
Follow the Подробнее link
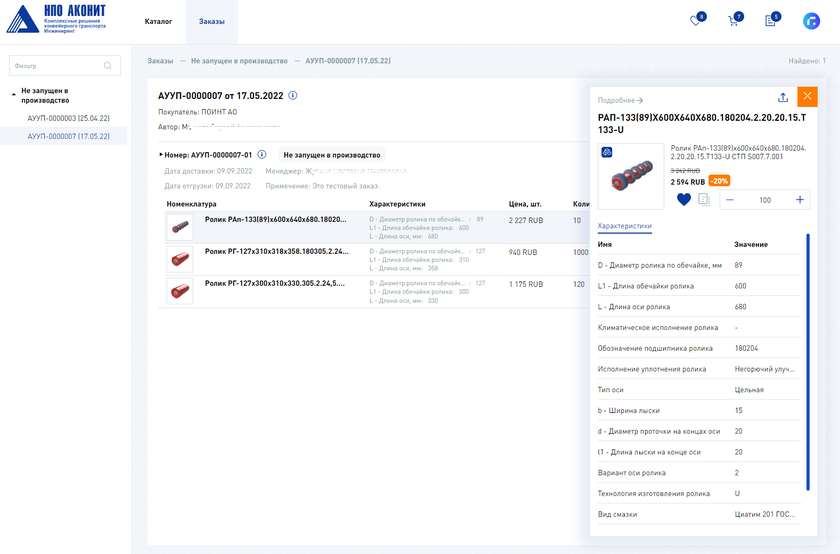[x=620, y=101]
